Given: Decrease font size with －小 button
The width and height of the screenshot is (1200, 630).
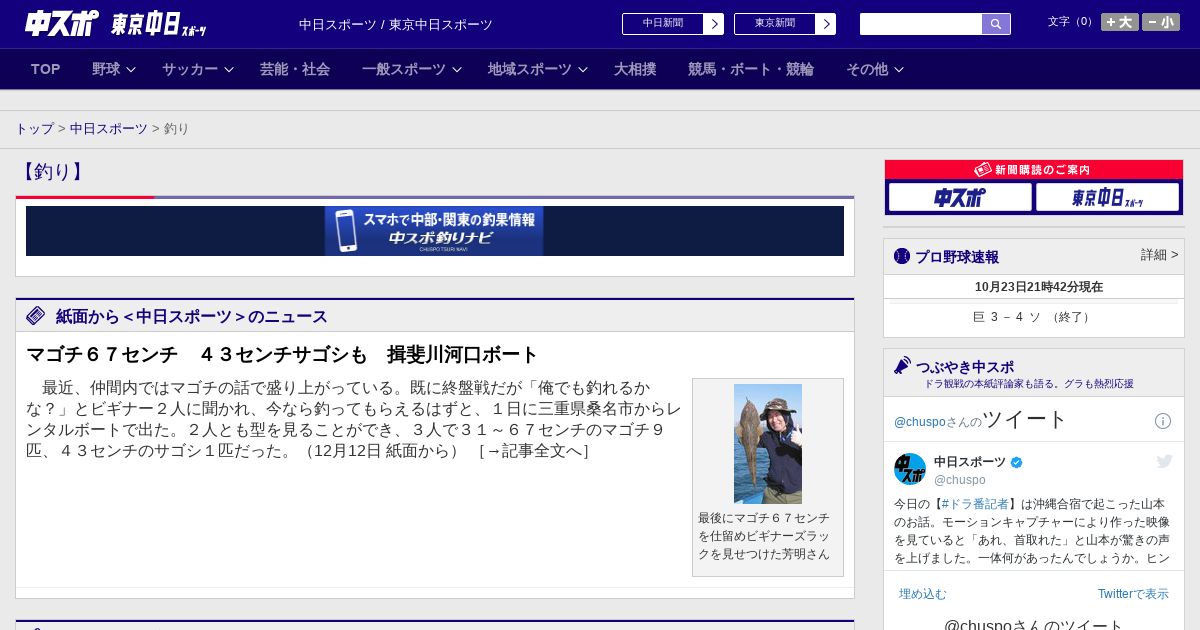Looking at the screenshot, I should click(x=1161, y=22).
